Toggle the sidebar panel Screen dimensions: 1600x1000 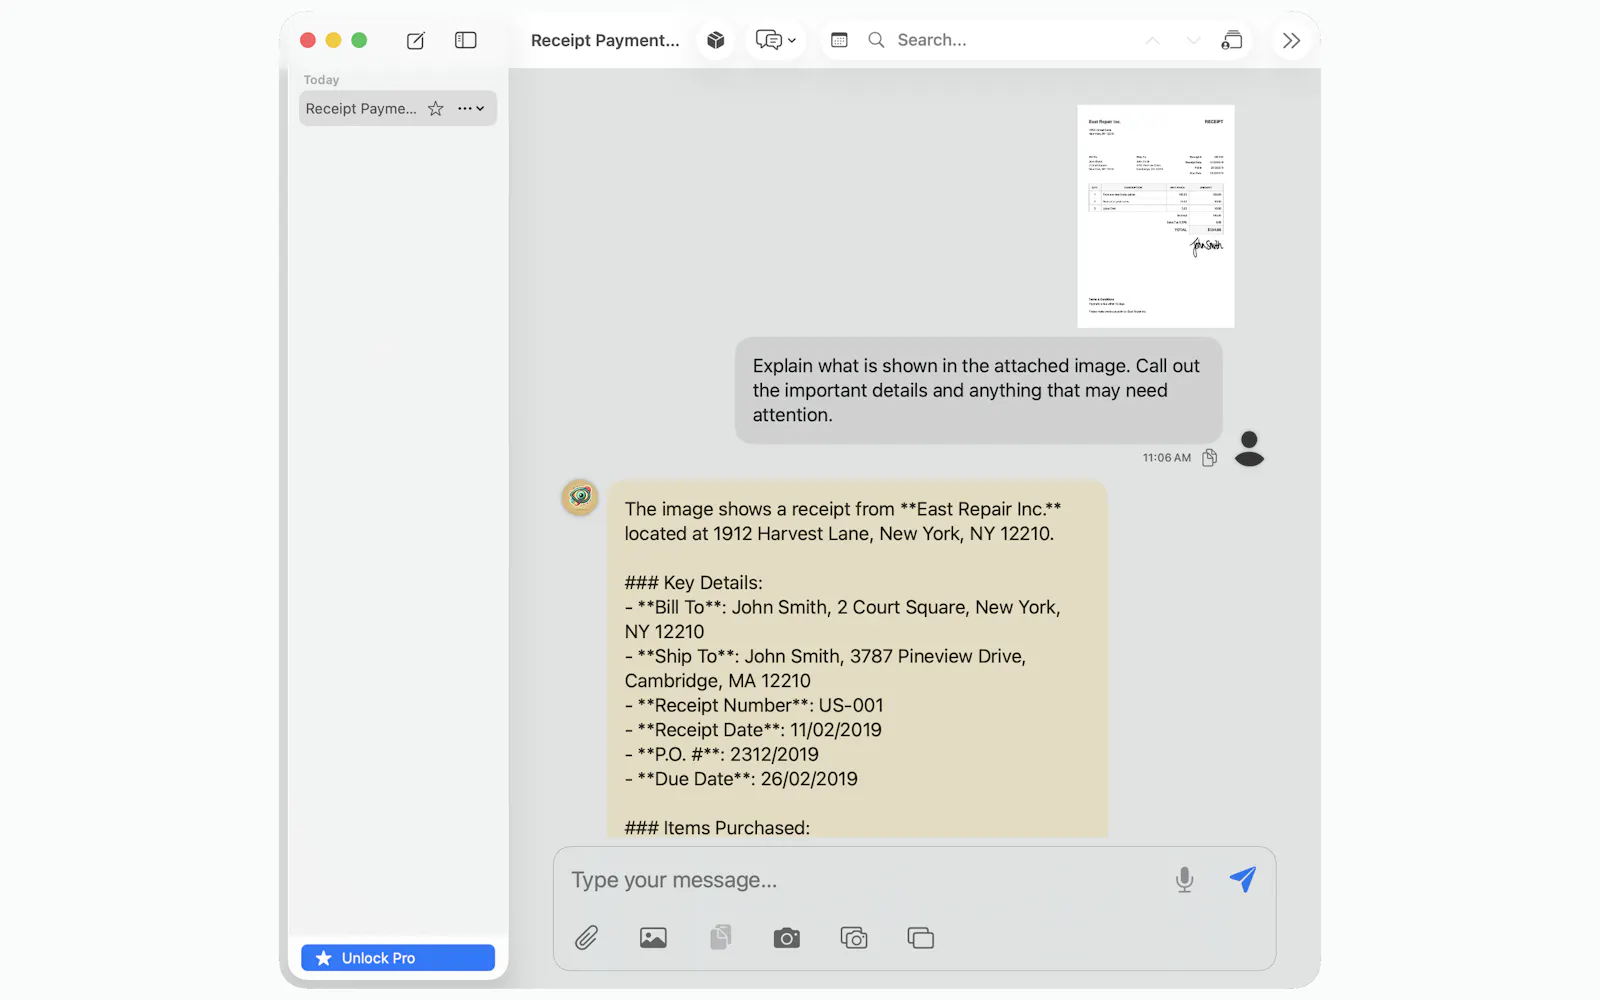(x=466, y=41)
